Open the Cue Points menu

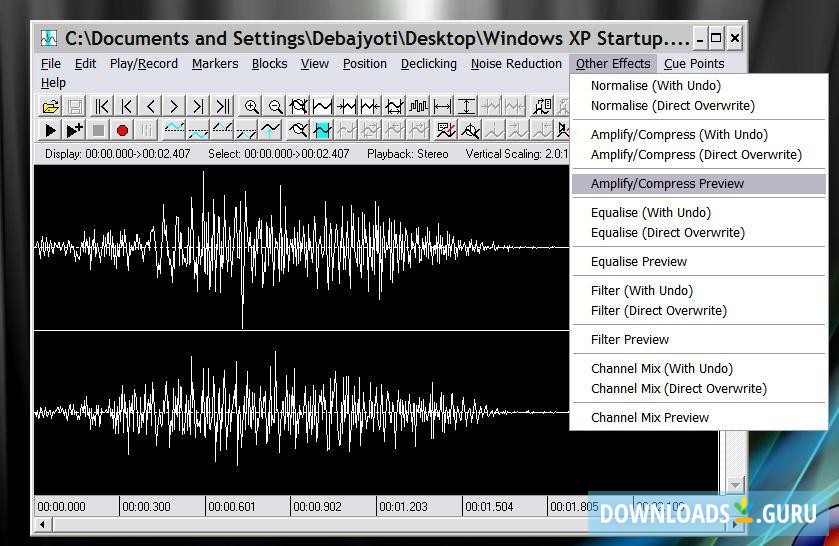694,64
